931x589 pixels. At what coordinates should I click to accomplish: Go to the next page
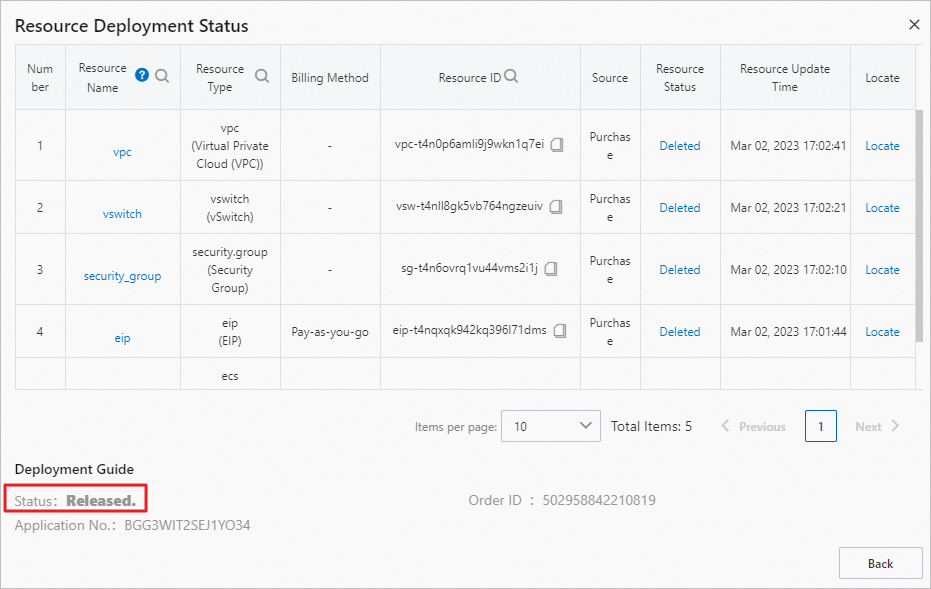pyautogui.click(x=877, y=426)
